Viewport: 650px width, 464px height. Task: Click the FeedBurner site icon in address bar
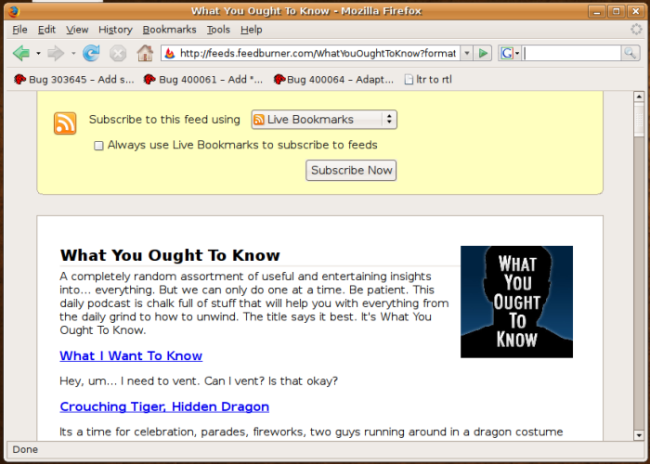tap(170, 53)
